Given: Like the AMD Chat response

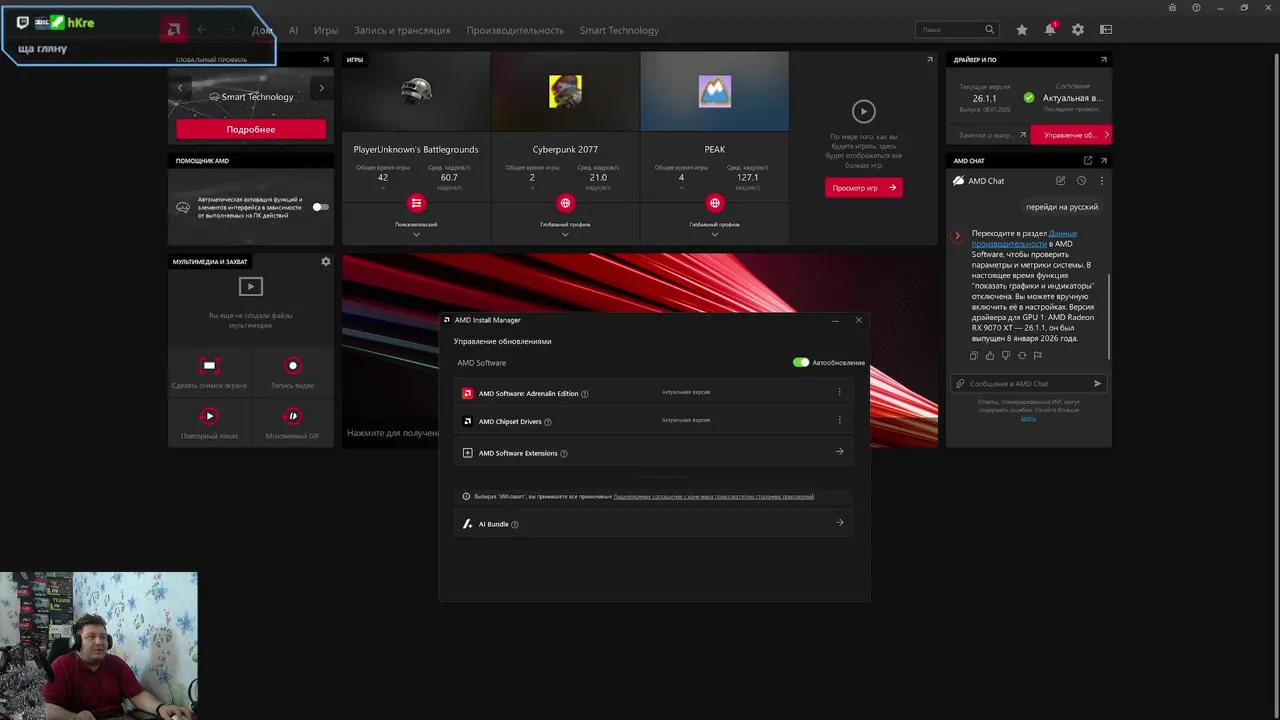Looking at the screenshot, I should point(990,355).
